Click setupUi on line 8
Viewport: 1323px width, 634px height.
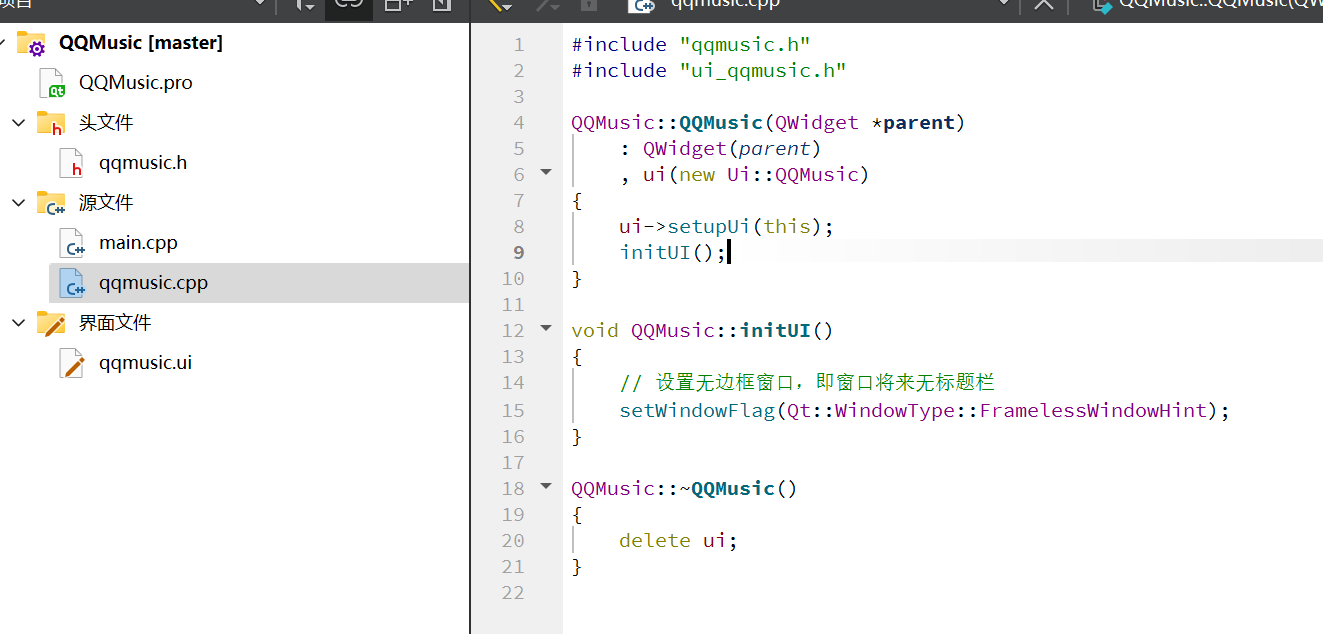click(709, 227)
